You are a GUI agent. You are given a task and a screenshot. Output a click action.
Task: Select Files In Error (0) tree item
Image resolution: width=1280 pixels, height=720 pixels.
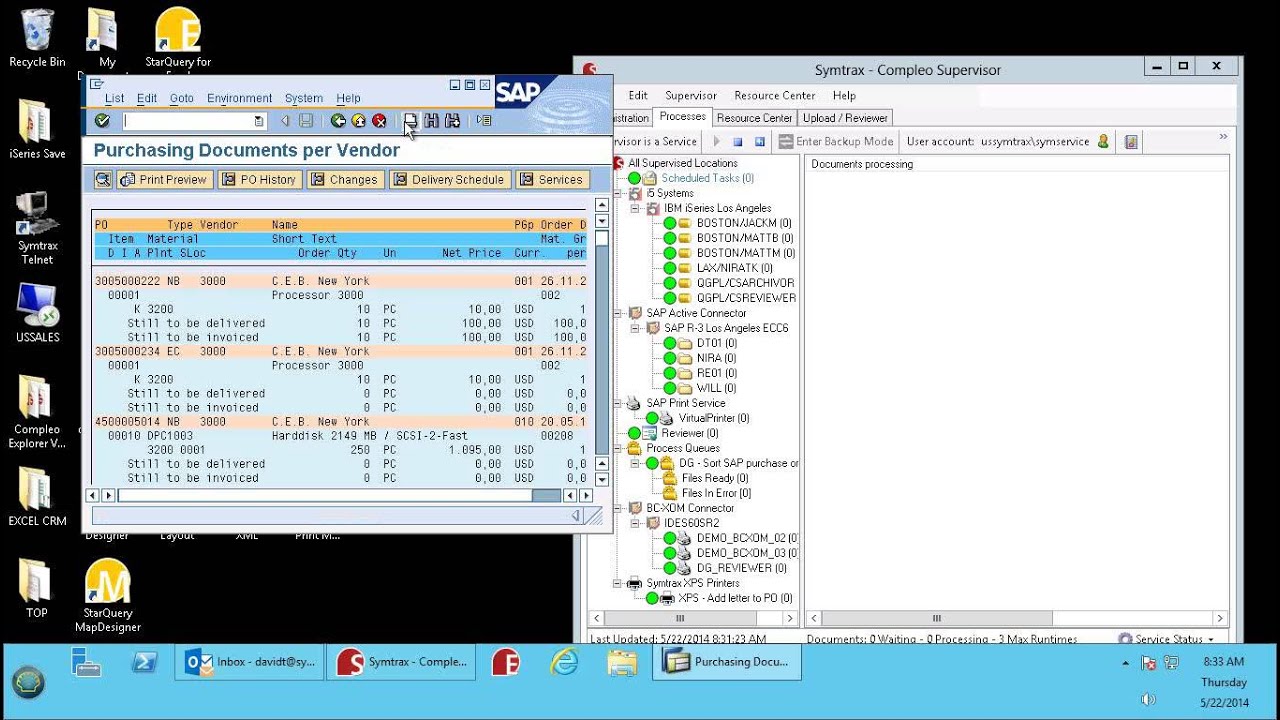point(716,493)
